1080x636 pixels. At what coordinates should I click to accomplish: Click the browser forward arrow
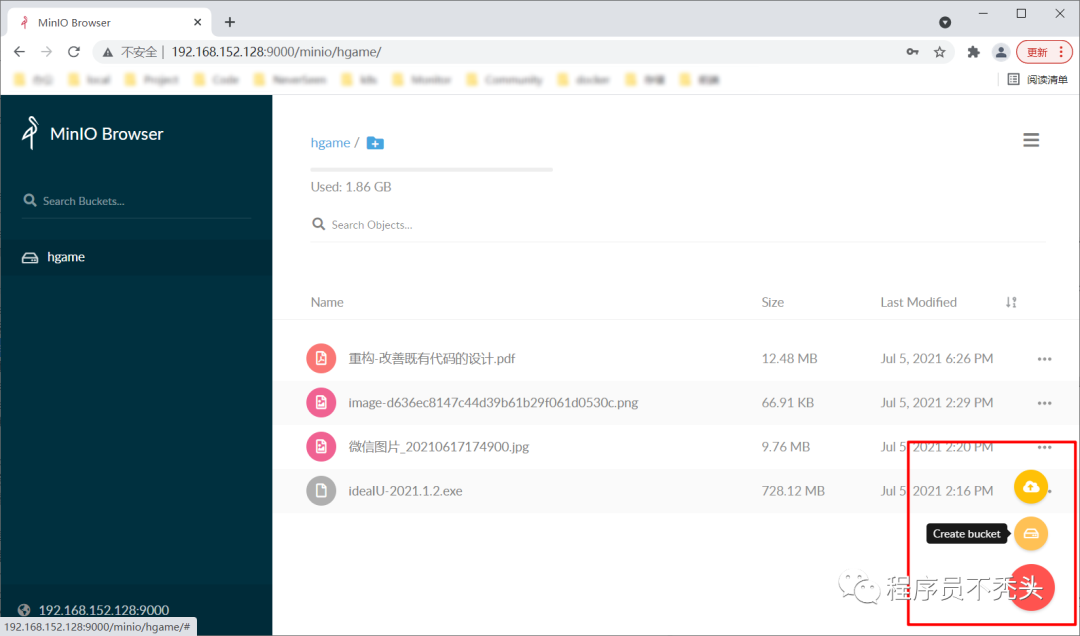(x=46, y=52)
